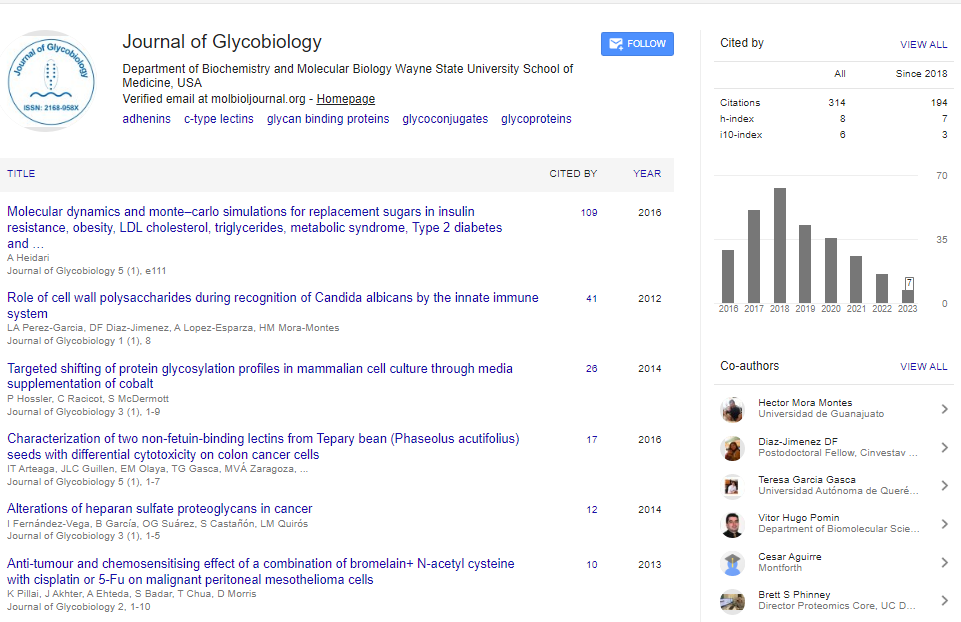961x622 pixels.
Task: Click Teresa Garcia Gasca avatar
Action: [733, 485]
